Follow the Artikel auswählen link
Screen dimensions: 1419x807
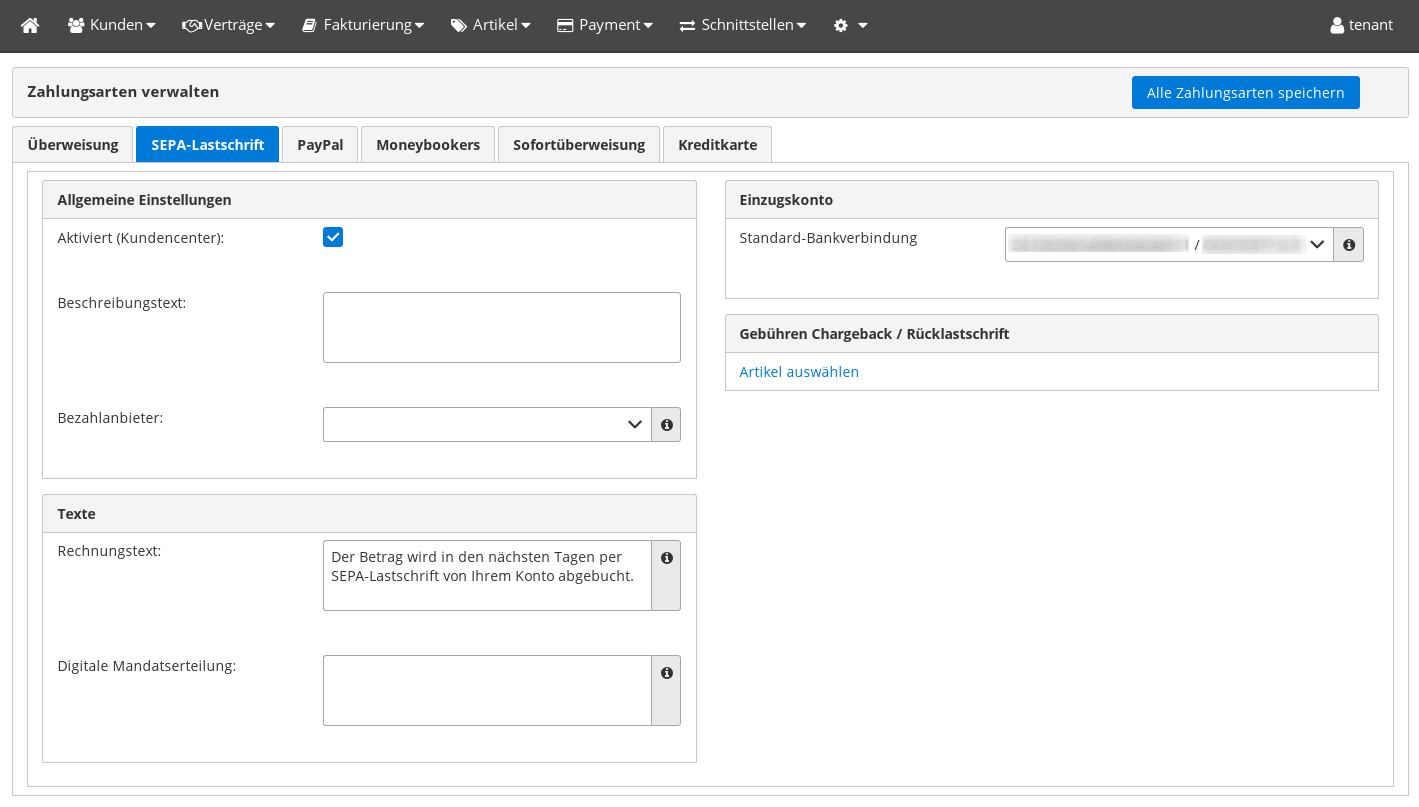click(799, 372)
